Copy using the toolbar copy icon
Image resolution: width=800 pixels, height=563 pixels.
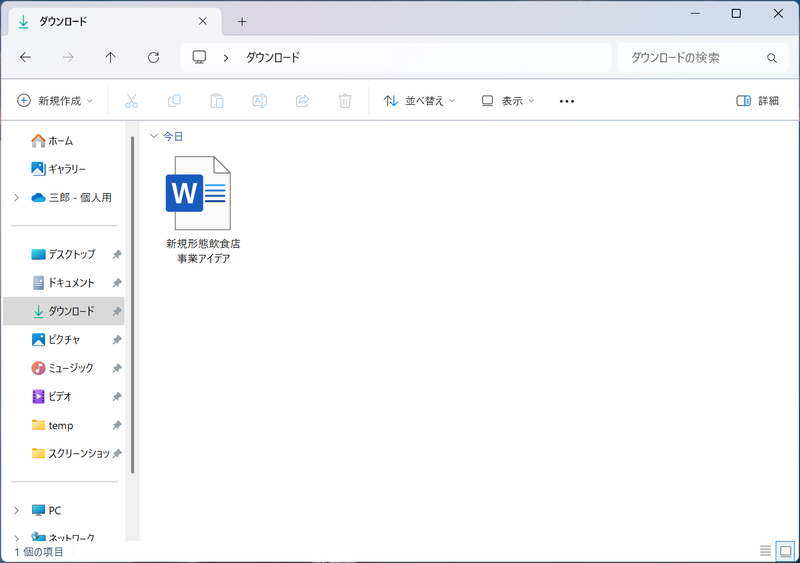point(174,101)
